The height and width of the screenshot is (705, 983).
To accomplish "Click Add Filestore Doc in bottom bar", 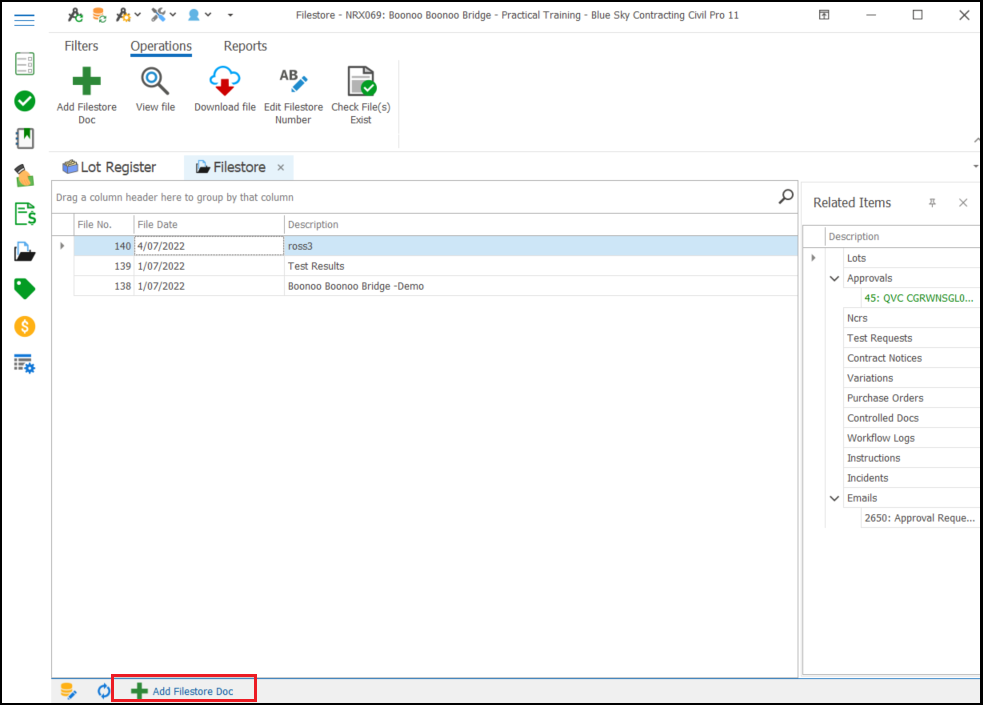I will tap(183, 691).
